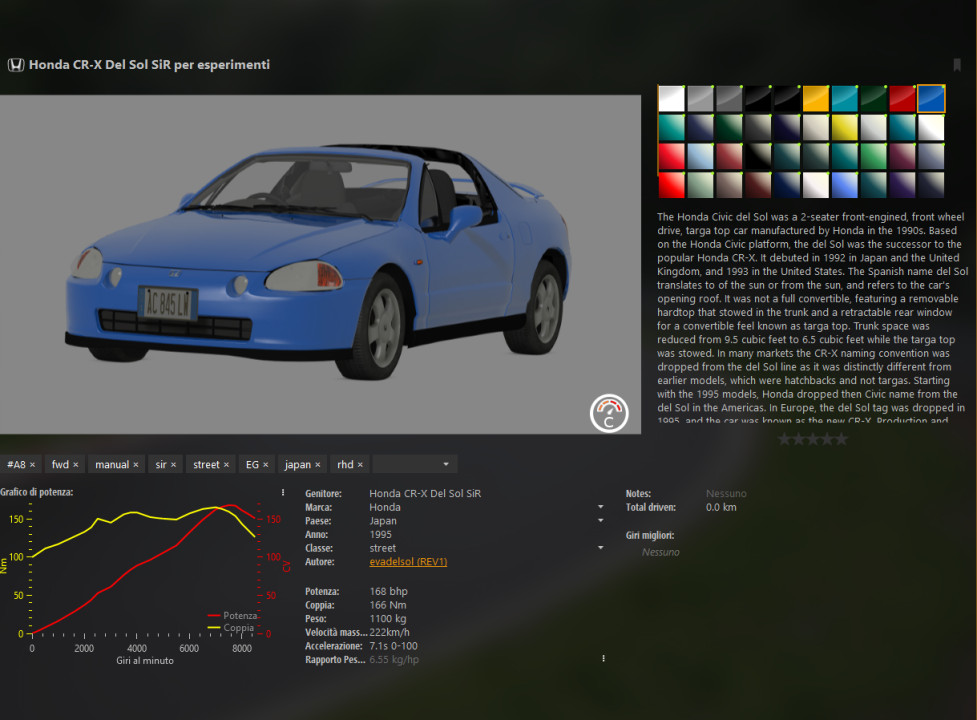Rate the car with the third star
This screenshot has height=720, width=977.
(x=813, y=440)
